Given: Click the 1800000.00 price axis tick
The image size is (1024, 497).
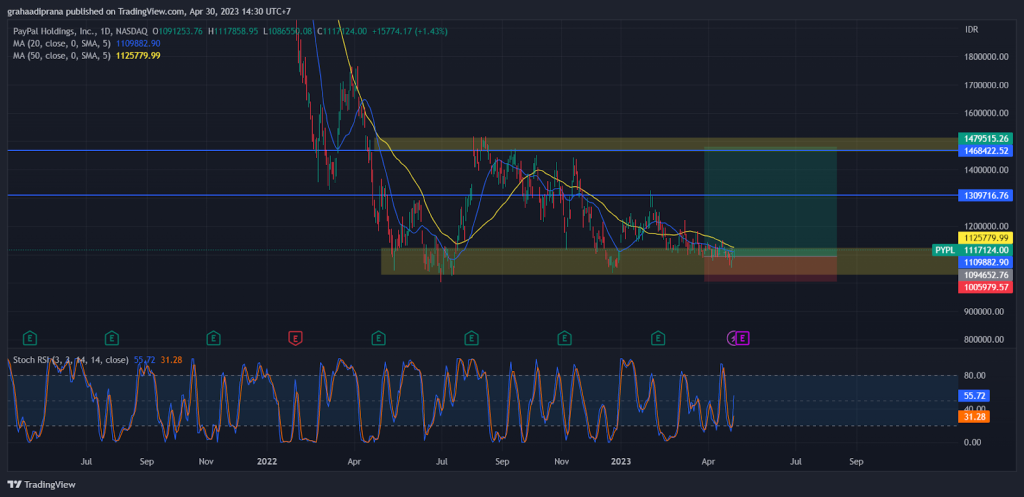Looking at the screenshot, I should click(985, 56).
